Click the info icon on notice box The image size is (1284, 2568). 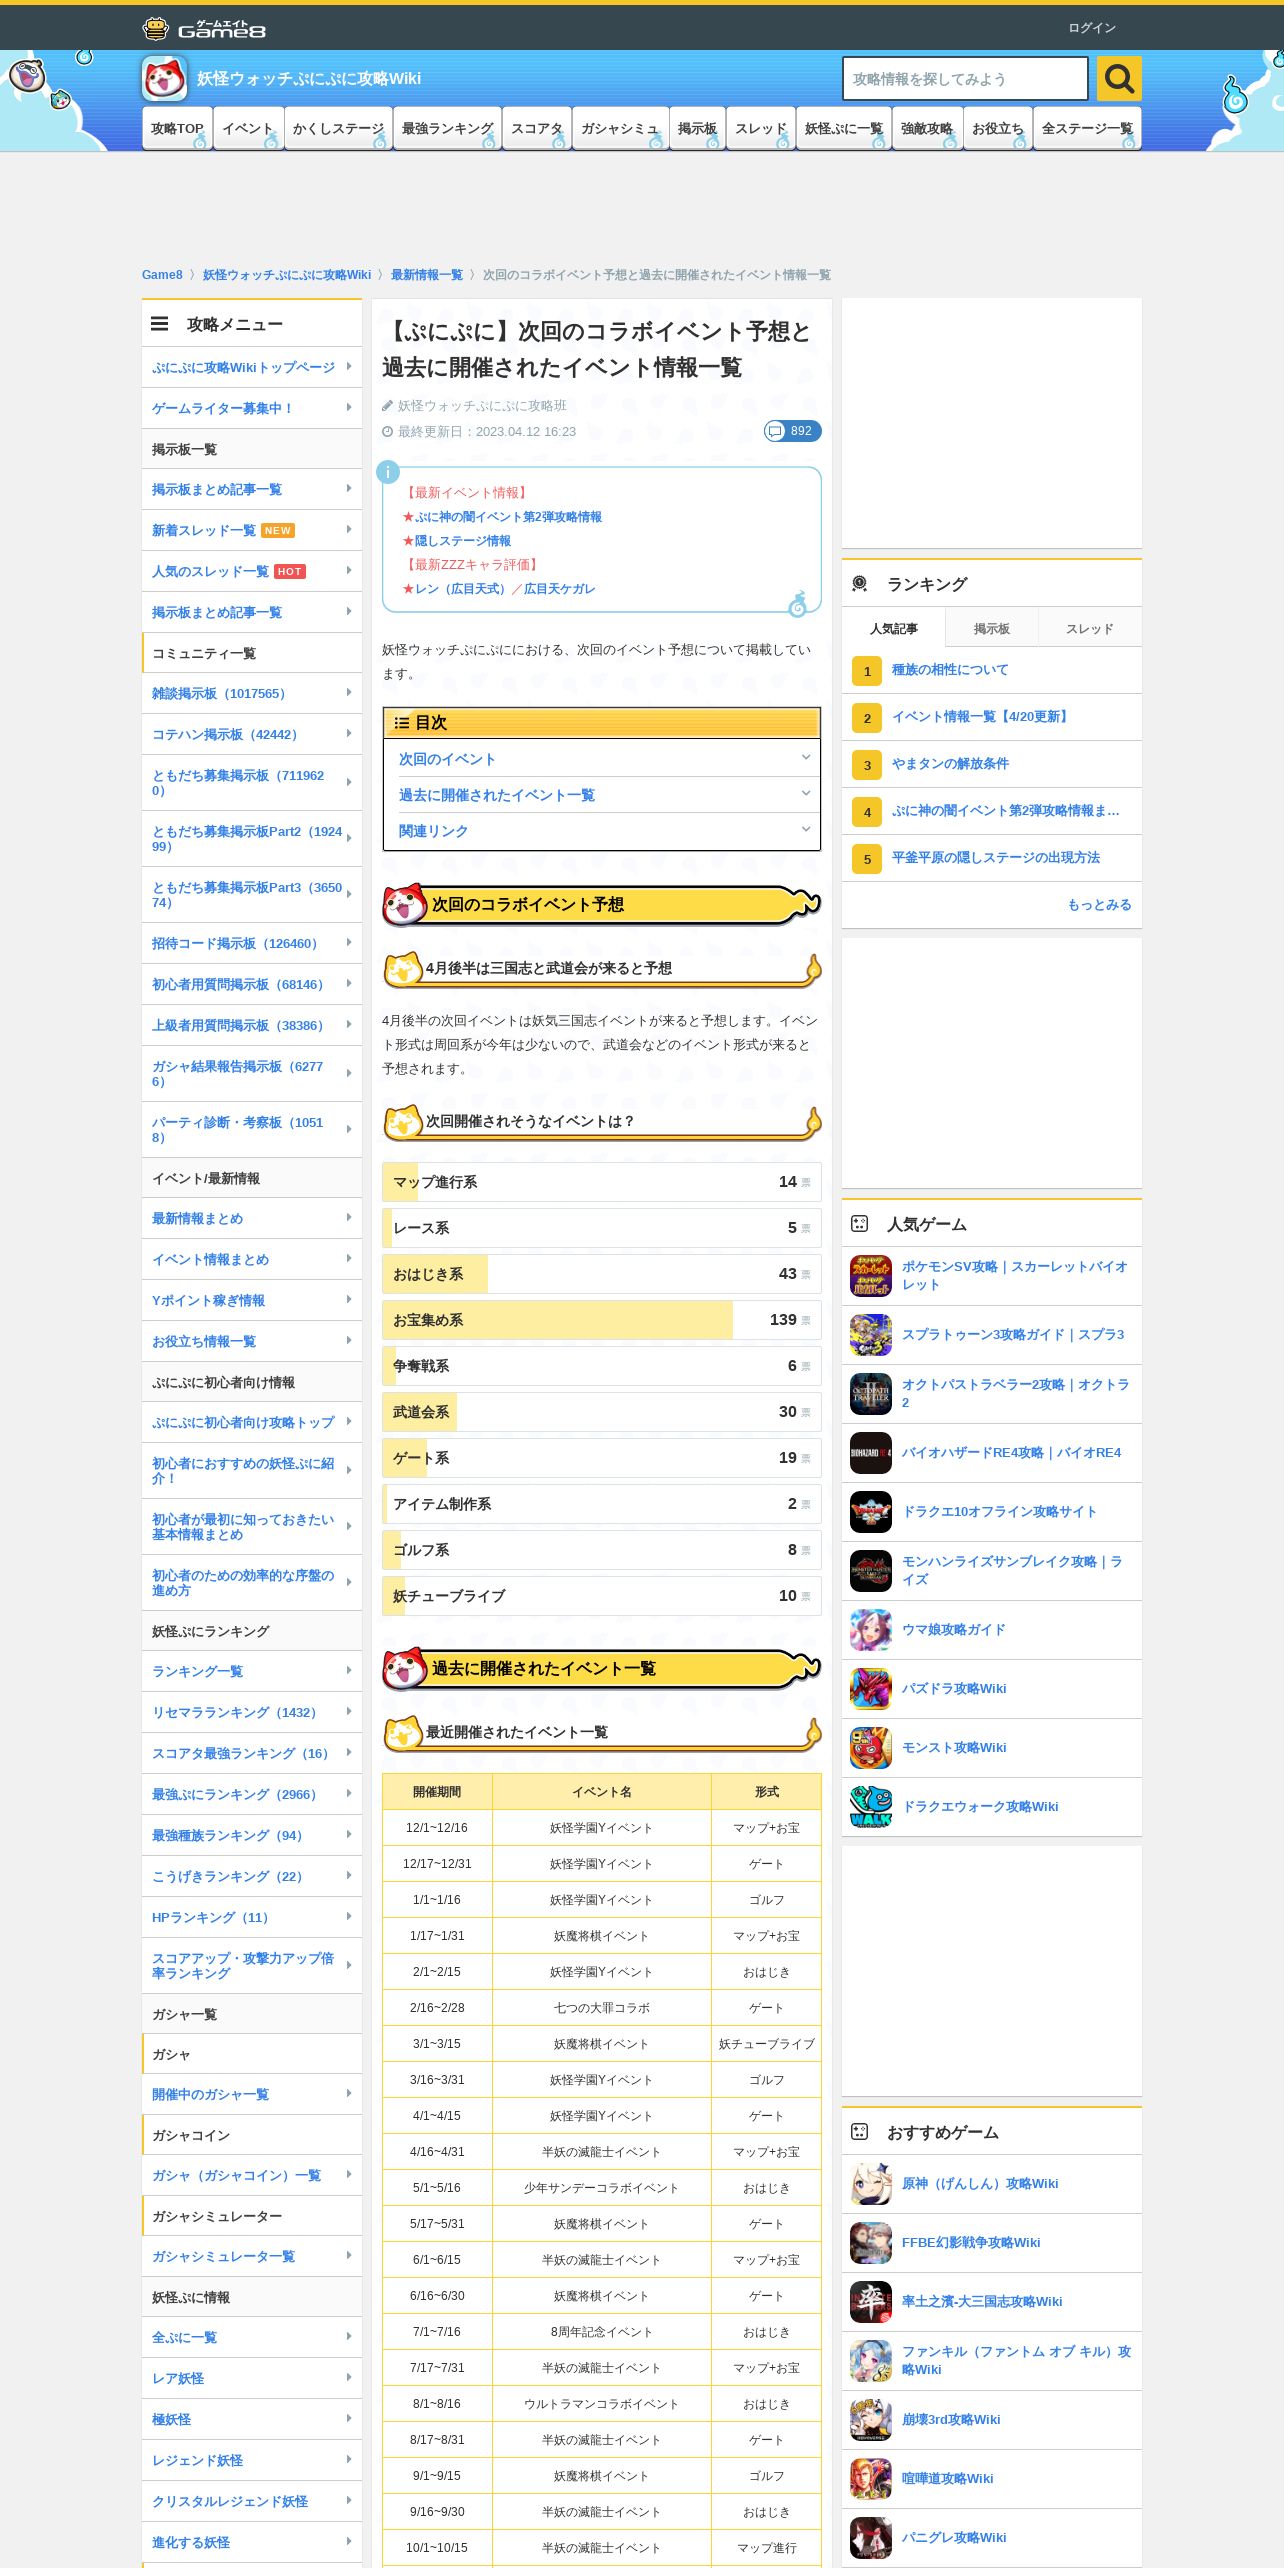[x=388, y=472]
